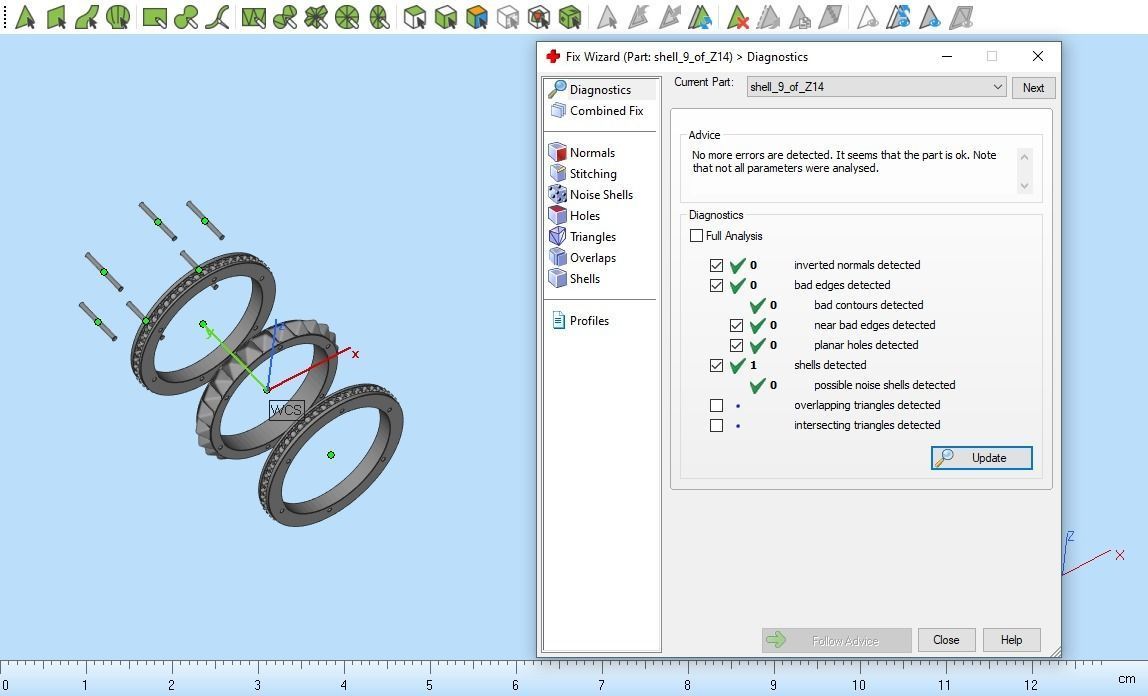Go to the Noise Shells fix page

(601, 195)
